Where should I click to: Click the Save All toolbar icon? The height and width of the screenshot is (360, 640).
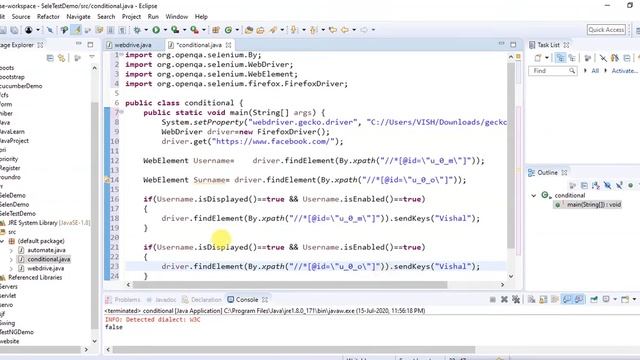14,30
